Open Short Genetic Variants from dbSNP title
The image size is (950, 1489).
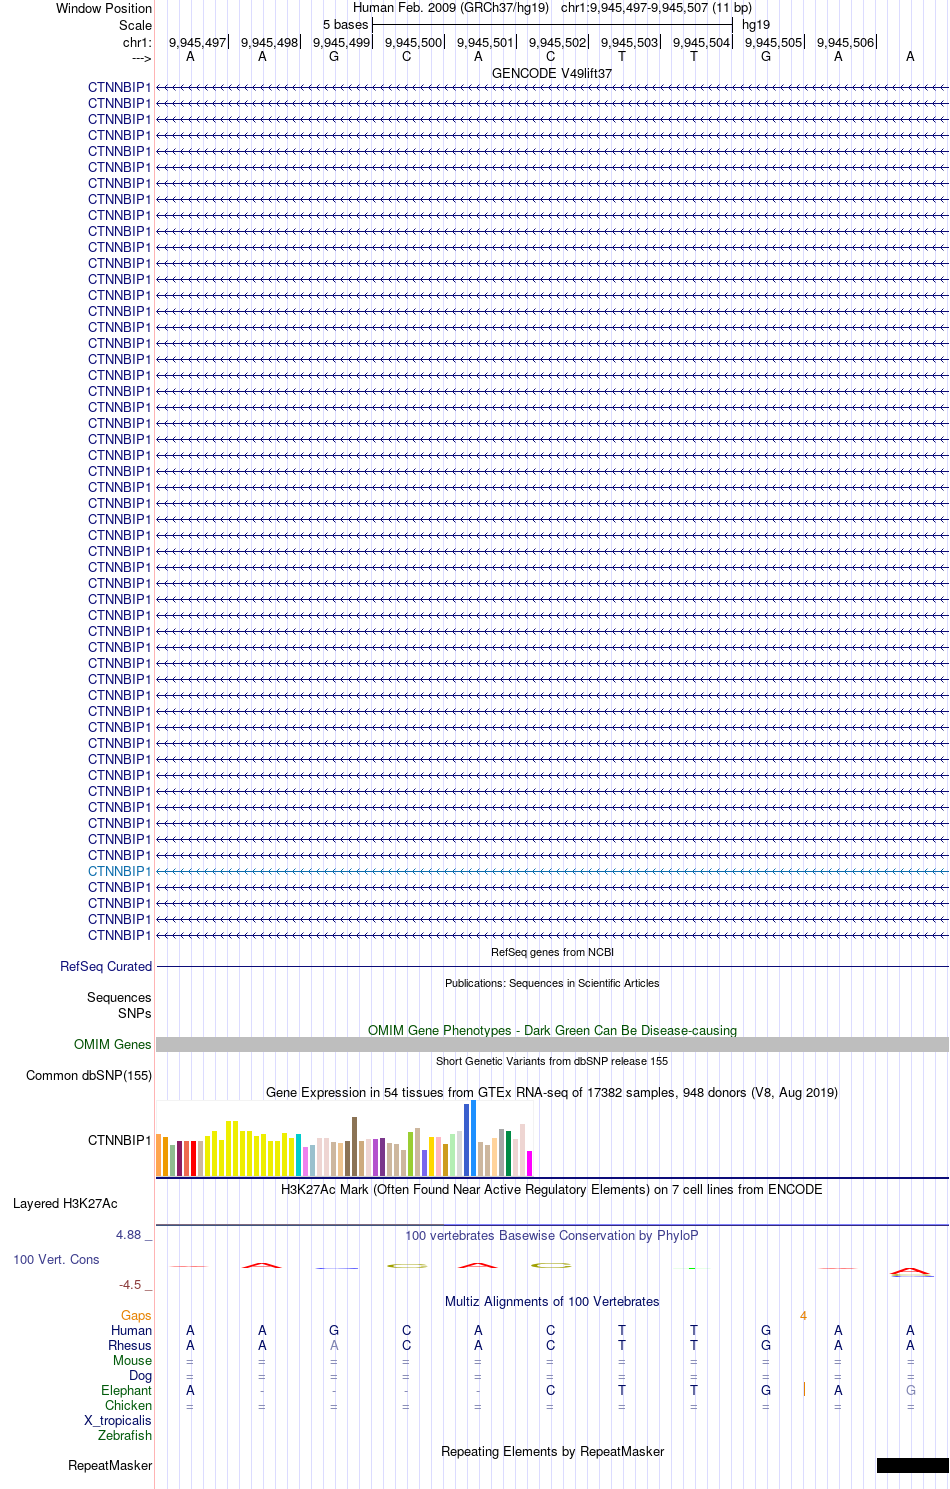(x=552, y=1061)
